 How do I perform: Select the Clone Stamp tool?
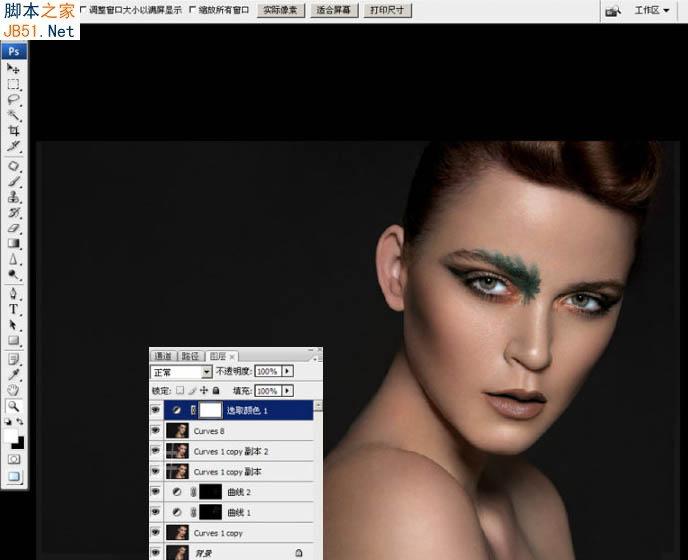14,197
